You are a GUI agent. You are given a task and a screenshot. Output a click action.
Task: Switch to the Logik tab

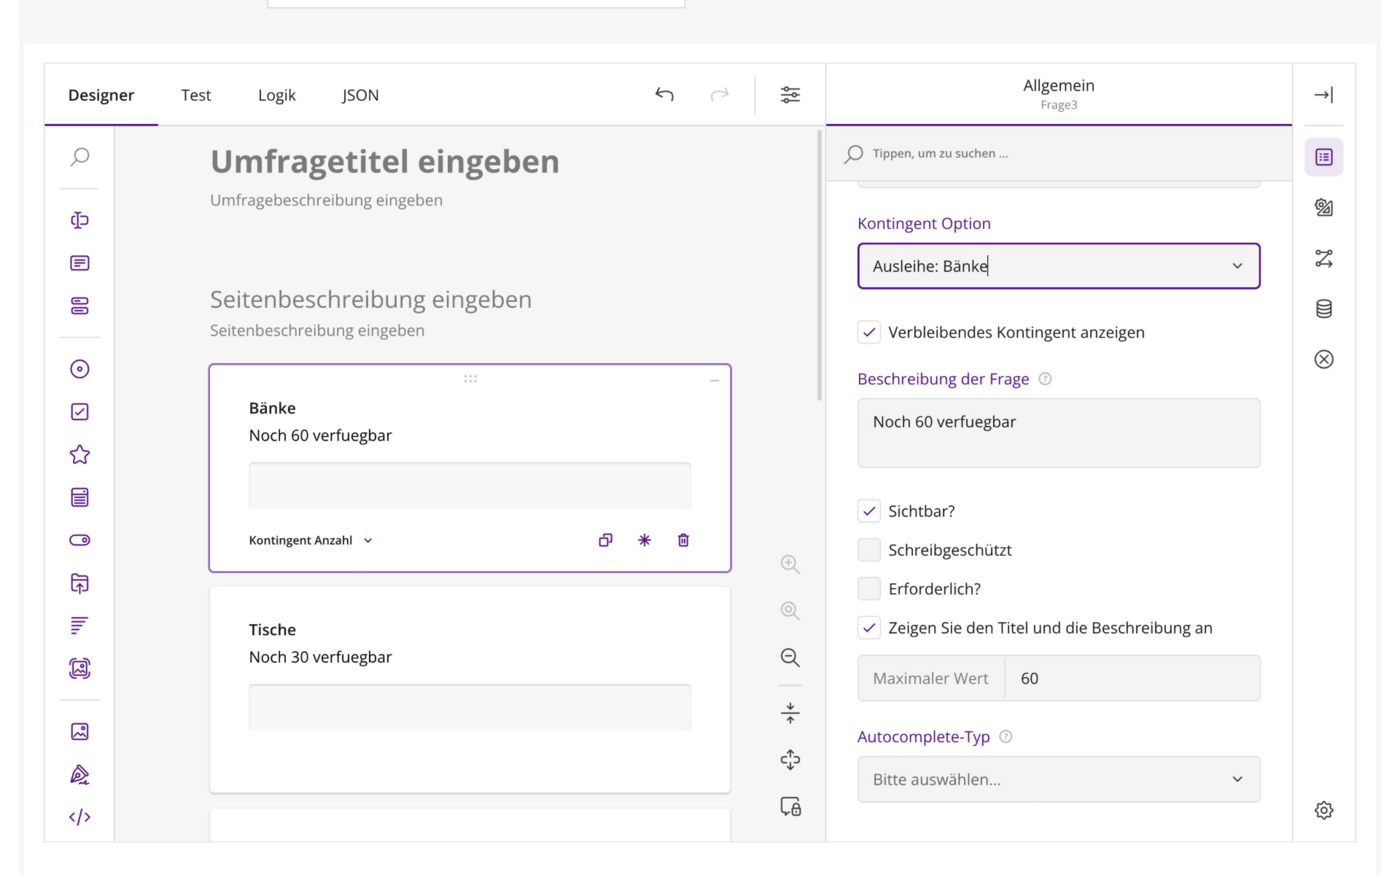click(x=277, y=95)
